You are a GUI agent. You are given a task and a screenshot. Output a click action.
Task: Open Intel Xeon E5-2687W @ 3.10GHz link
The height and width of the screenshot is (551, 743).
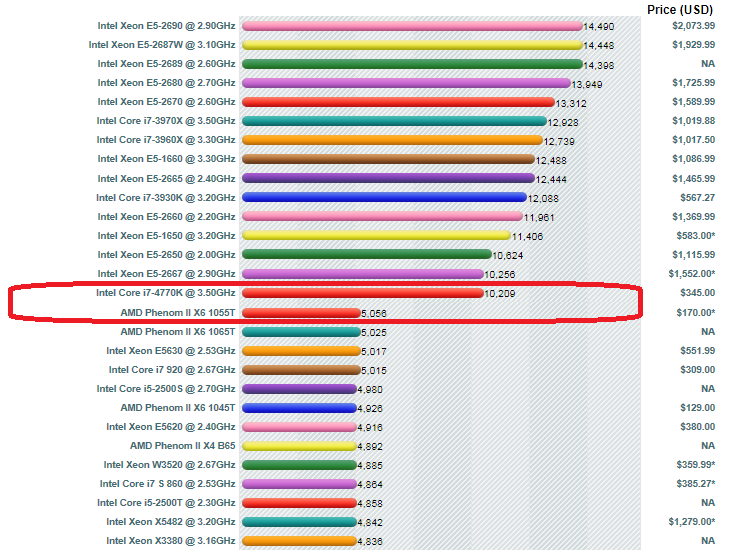pos(162,45)
